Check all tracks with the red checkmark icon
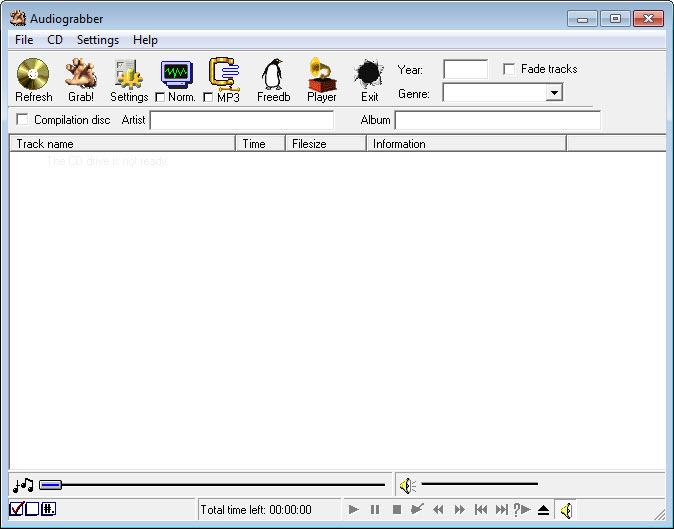Screen dimensions: 674x529 [x=17, y=509]
